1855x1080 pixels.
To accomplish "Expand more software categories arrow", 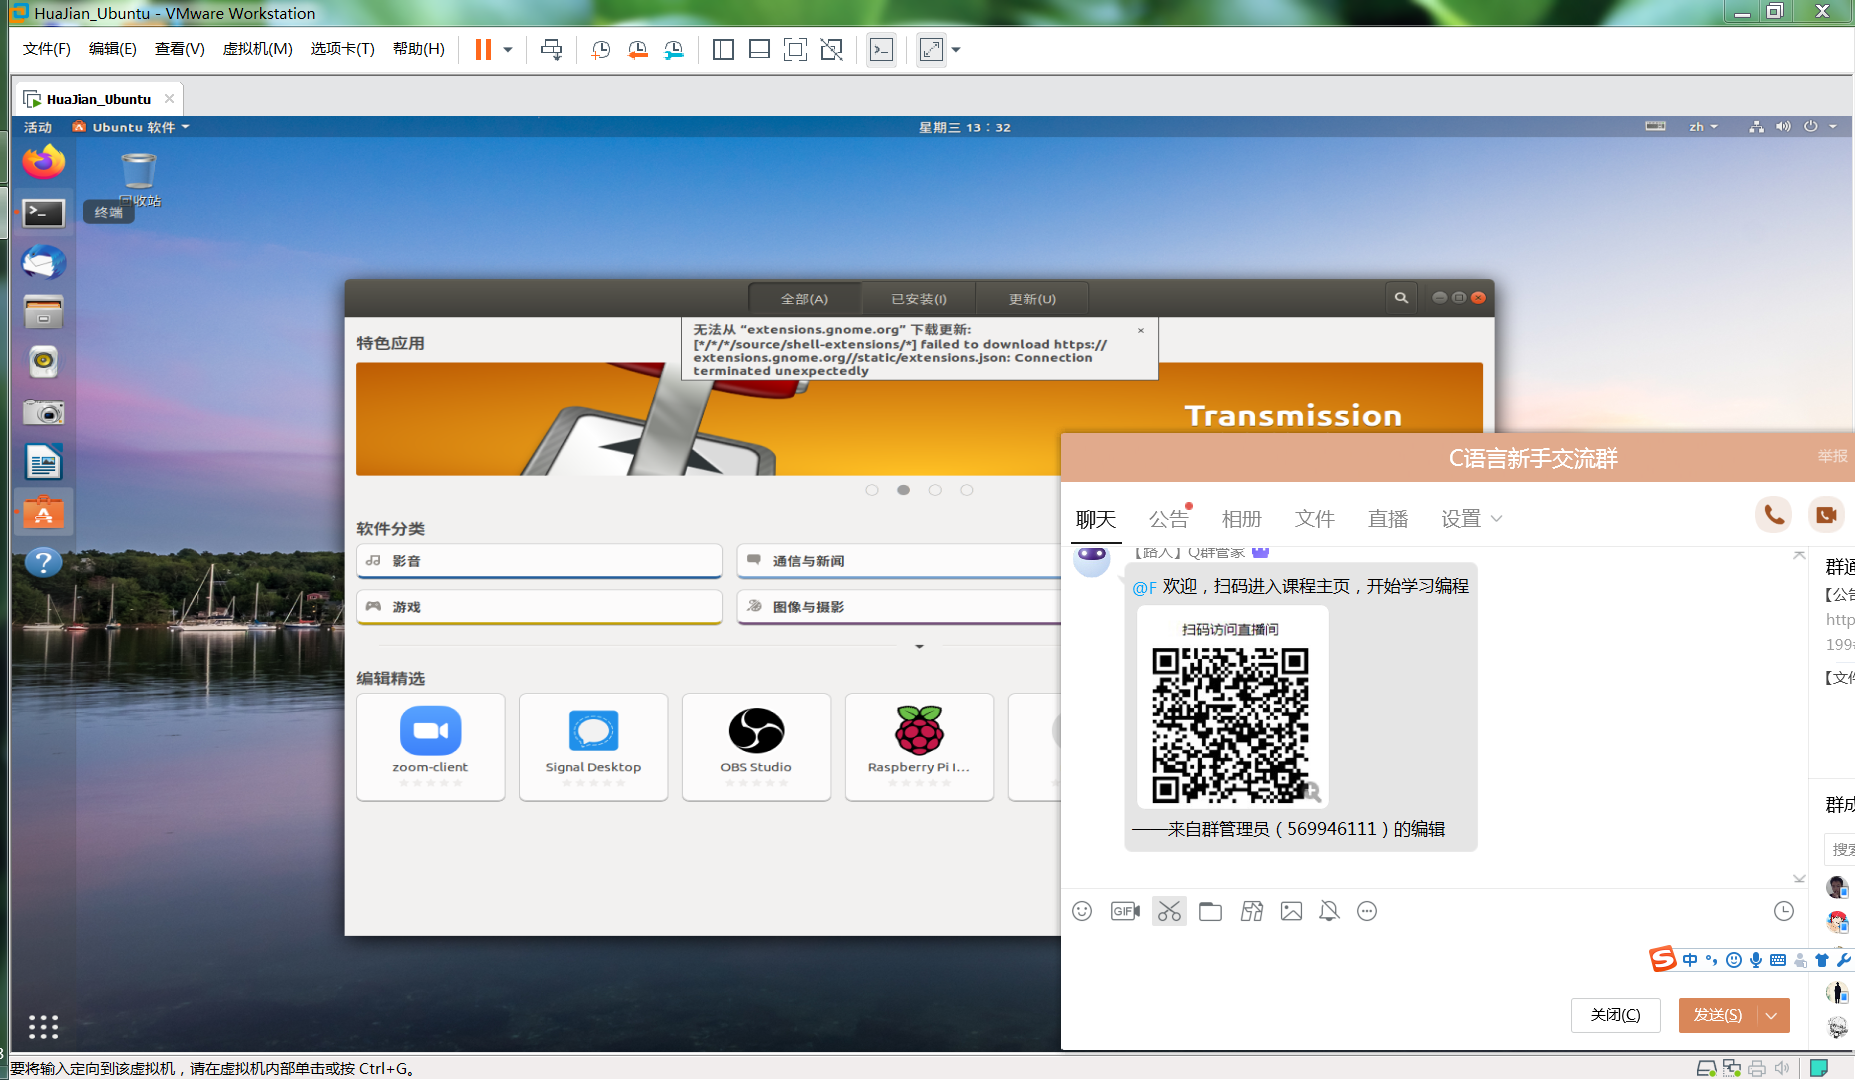I will (919, 646).
